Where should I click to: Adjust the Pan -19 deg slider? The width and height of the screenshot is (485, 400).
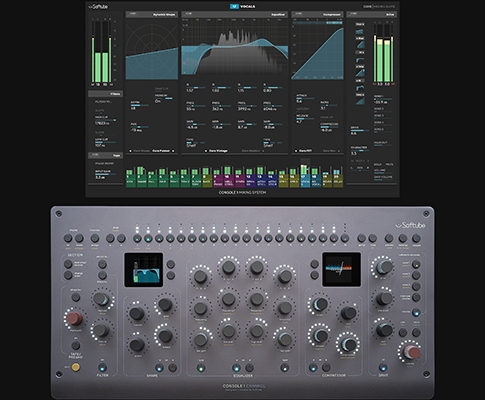(140, 127)
